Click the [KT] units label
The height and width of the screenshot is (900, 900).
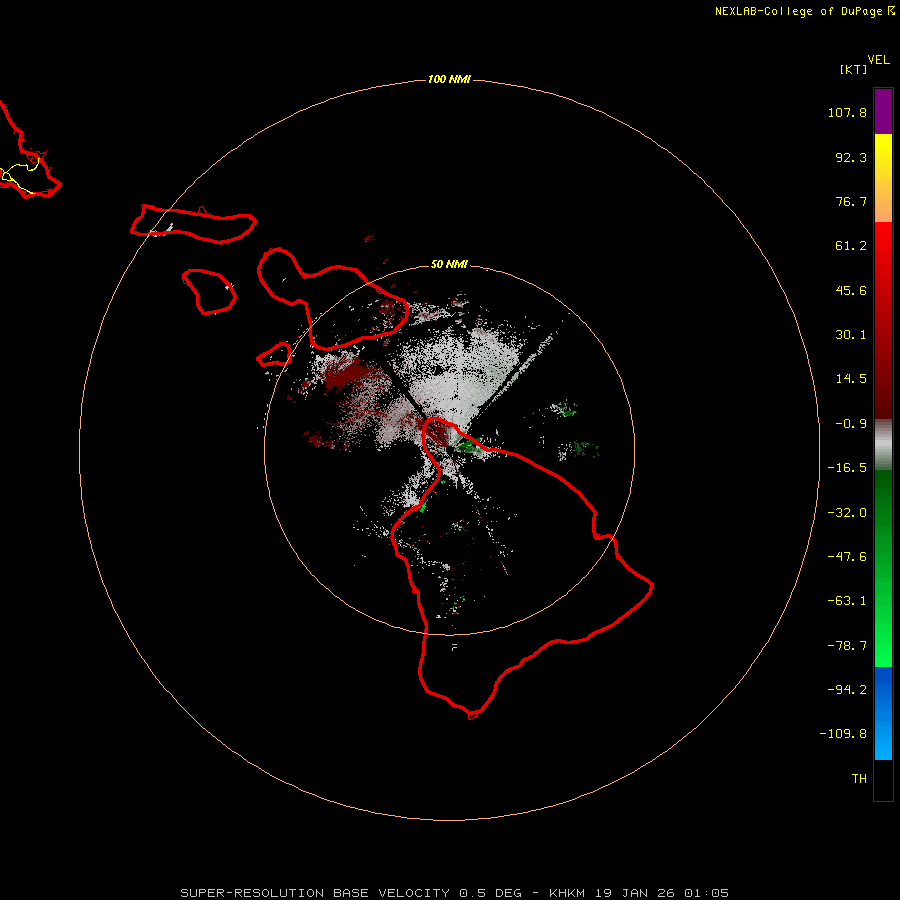click(x=853, y=69)
